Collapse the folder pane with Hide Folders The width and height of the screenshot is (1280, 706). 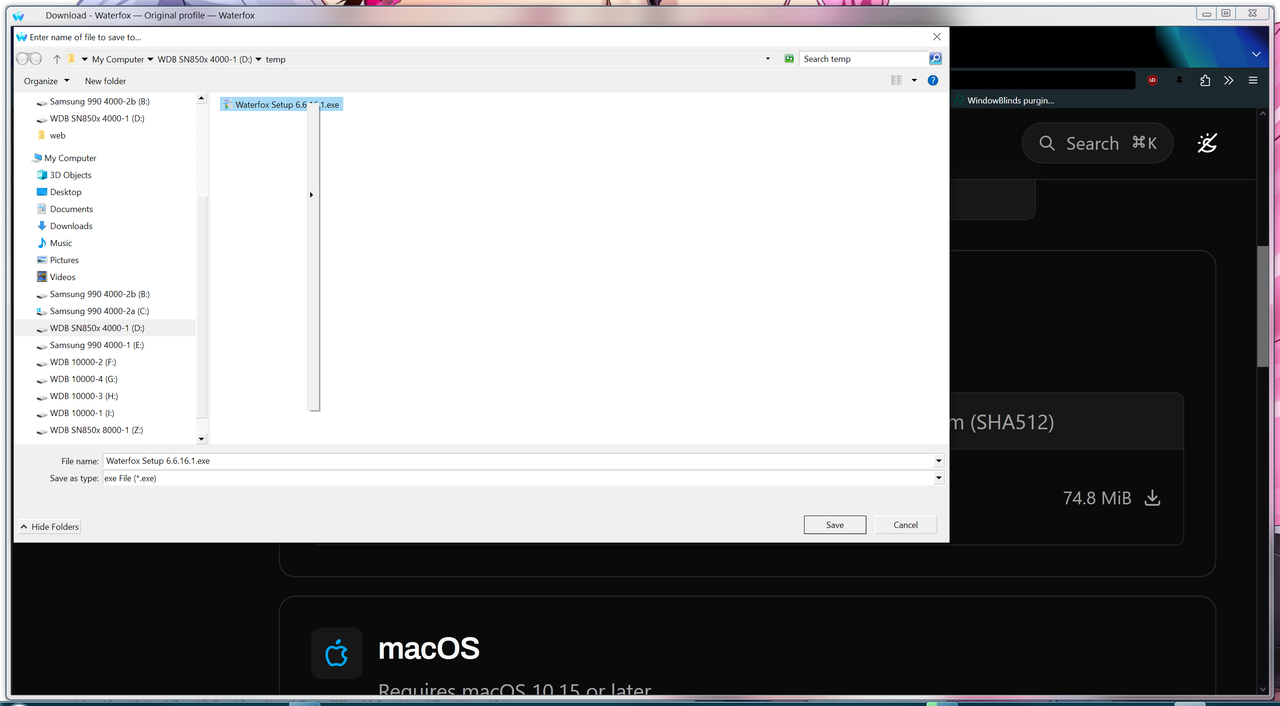point(49,526)
